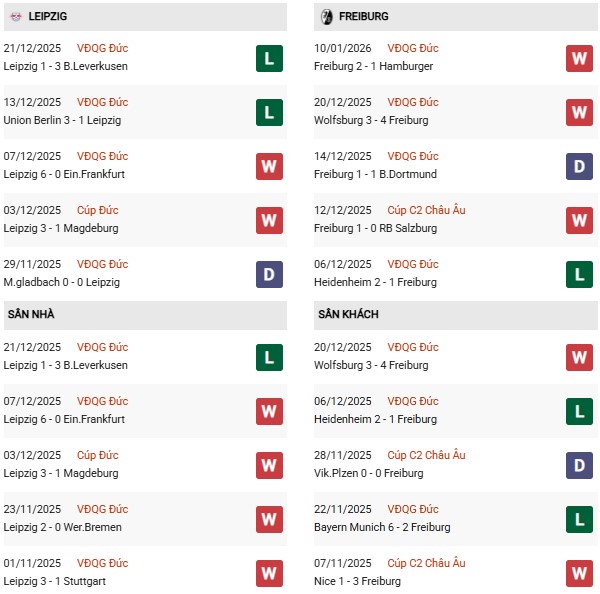The height and width of the screenshot is (594, 600).
Task: Click W badge for Leipzig vs Wer.Bremen
Action: 269,519
